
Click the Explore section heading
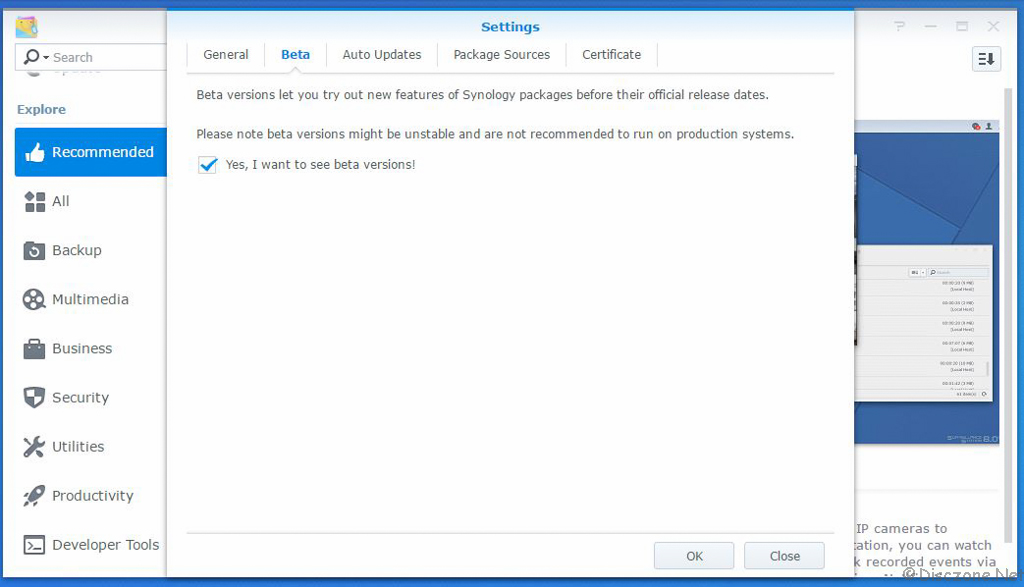tap(41, 110)
